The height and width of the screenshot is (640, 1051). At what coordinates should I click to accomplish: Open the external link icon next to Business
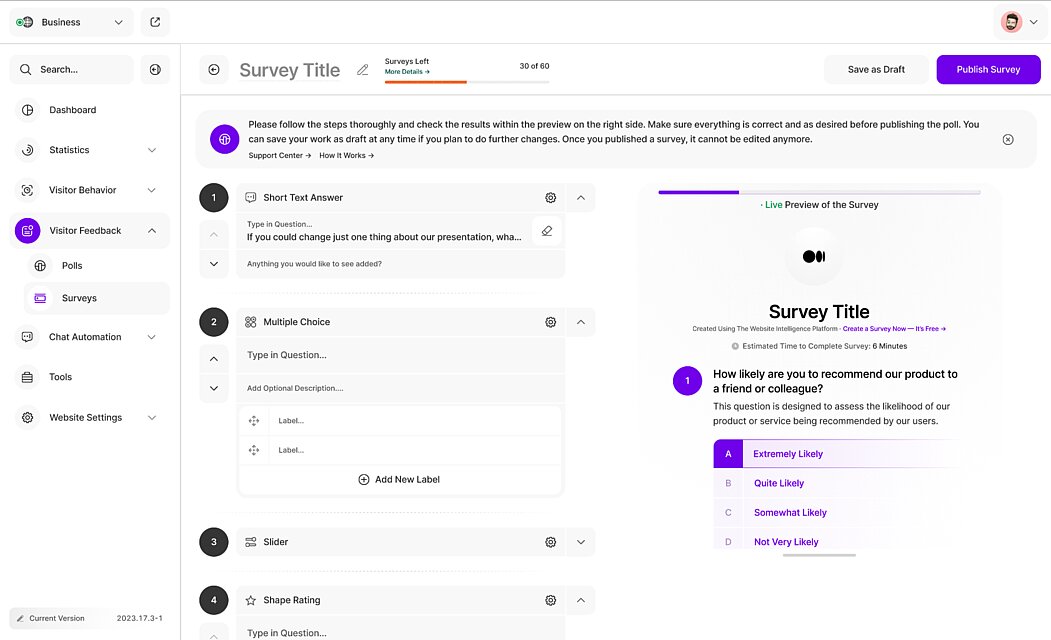click(x=155, y=22)
